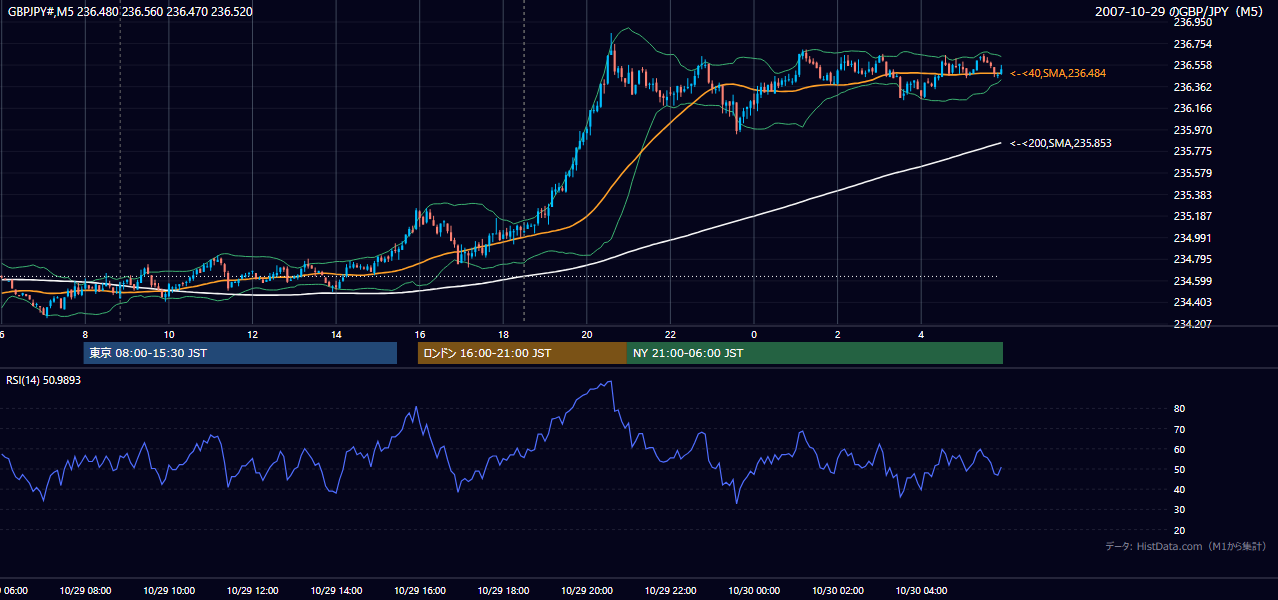
Task: Click hour label 22 under the price chart
Action: click(670, 334)
